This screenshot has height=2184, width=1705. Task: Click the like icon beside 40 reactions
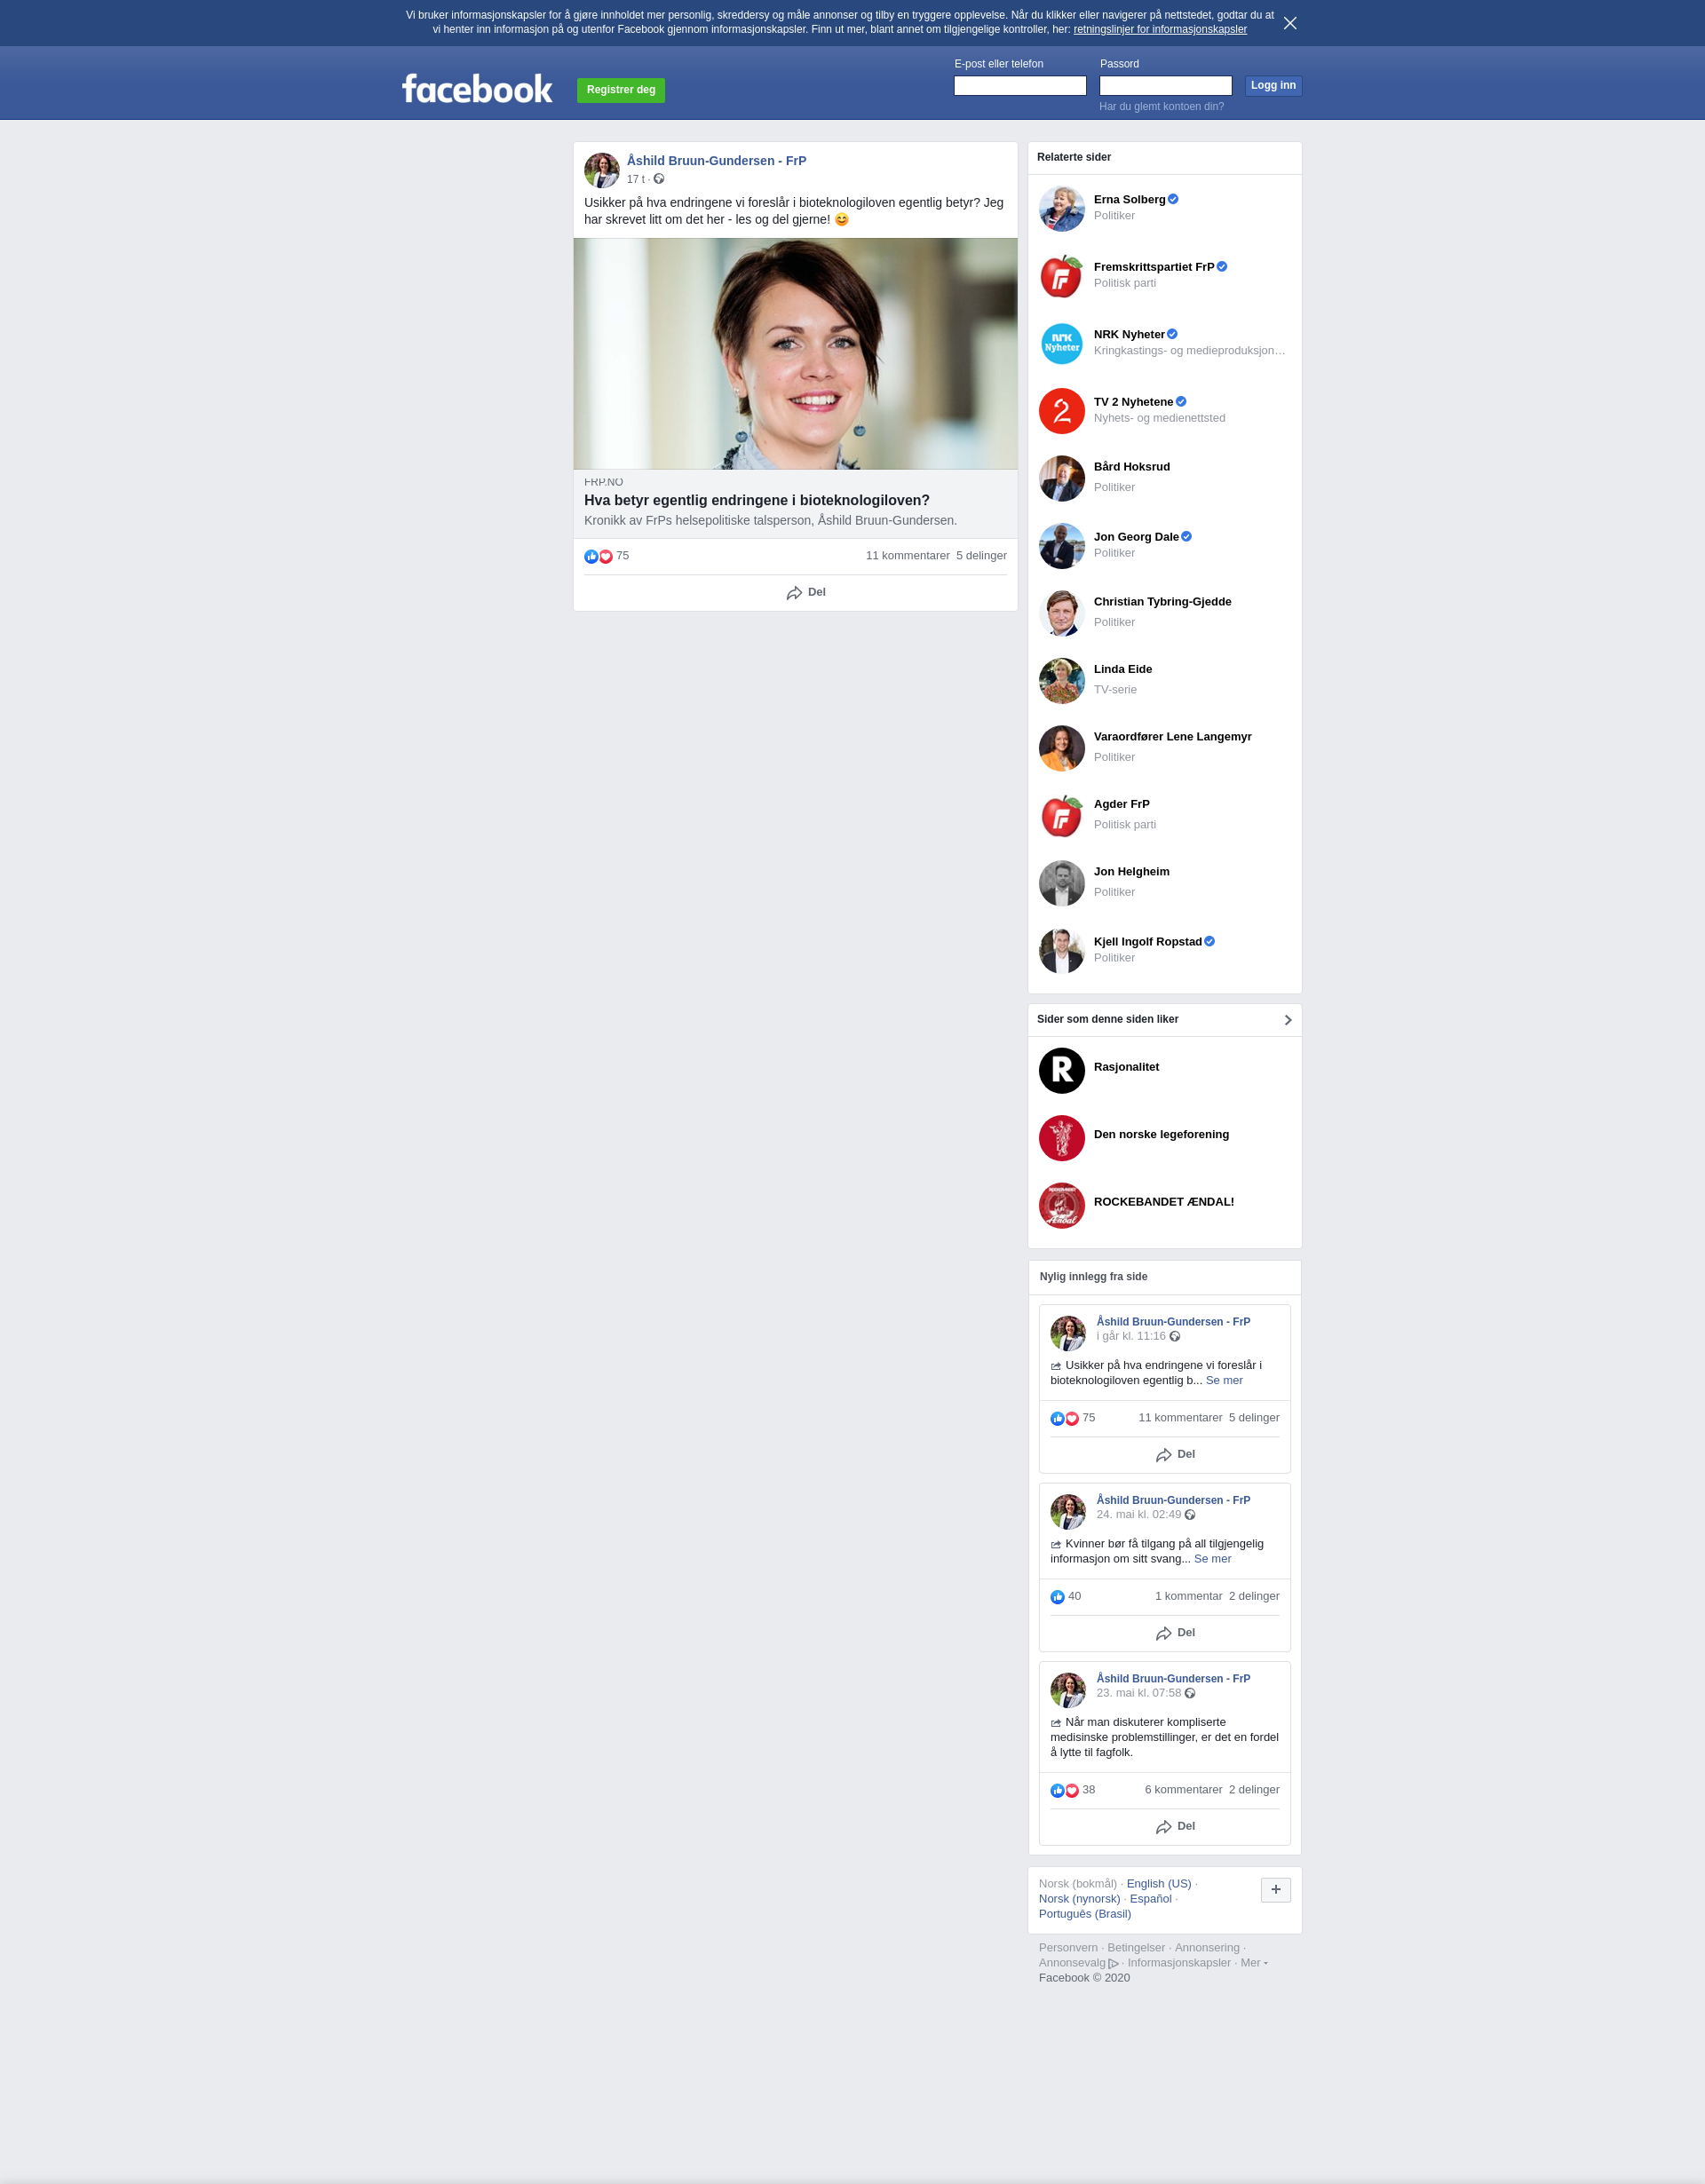coord(1057,1597)
